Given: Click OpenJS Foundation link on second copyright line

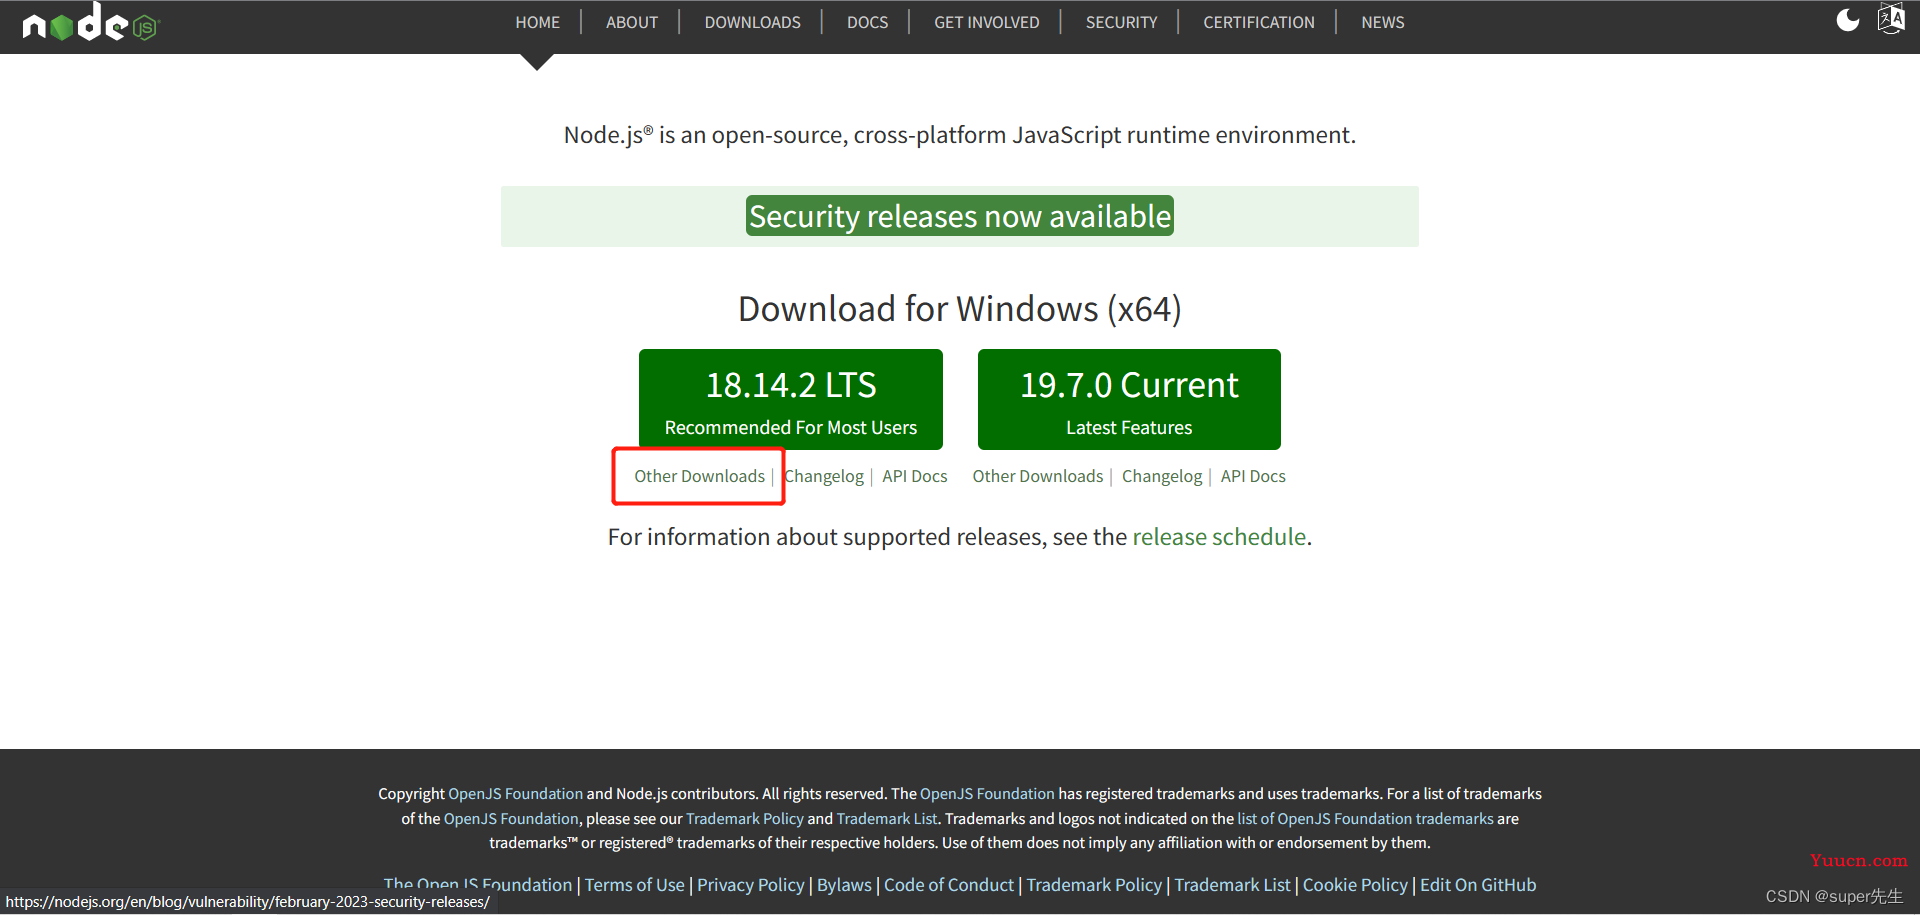Looking at the screenshot, I should pyautogui.click(x=511, y=818).
